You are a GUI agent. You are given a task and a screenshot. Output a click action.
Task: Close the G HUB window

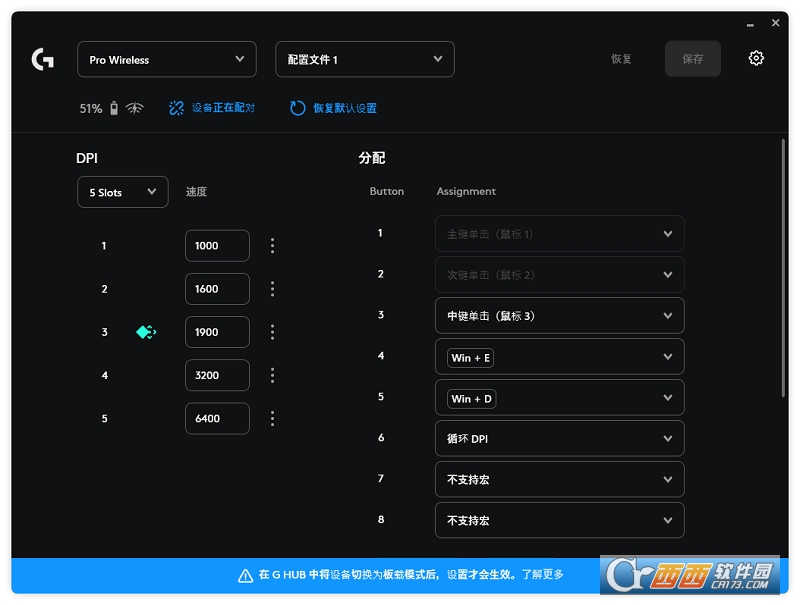tap(776, 23)
